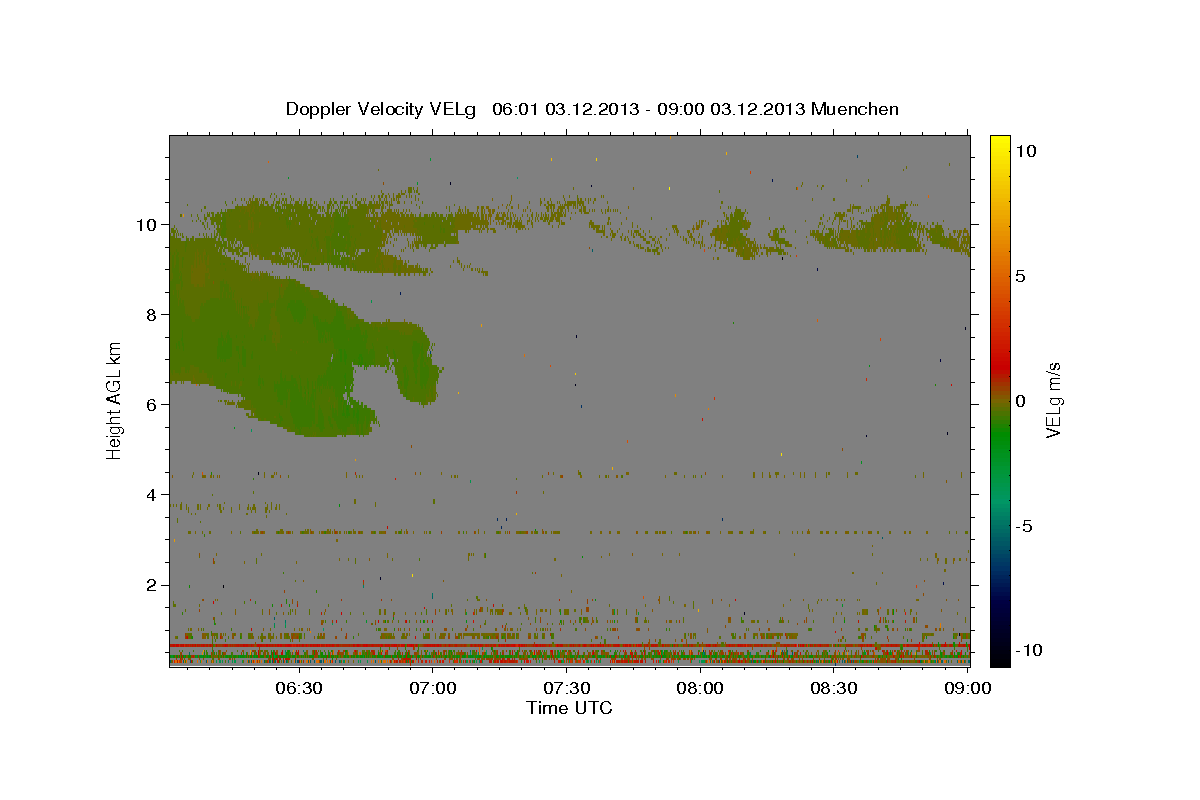The width and height of the screenshot is (1200, 800).
Task: Click the '07:30' time axis label
Action: 567,688
